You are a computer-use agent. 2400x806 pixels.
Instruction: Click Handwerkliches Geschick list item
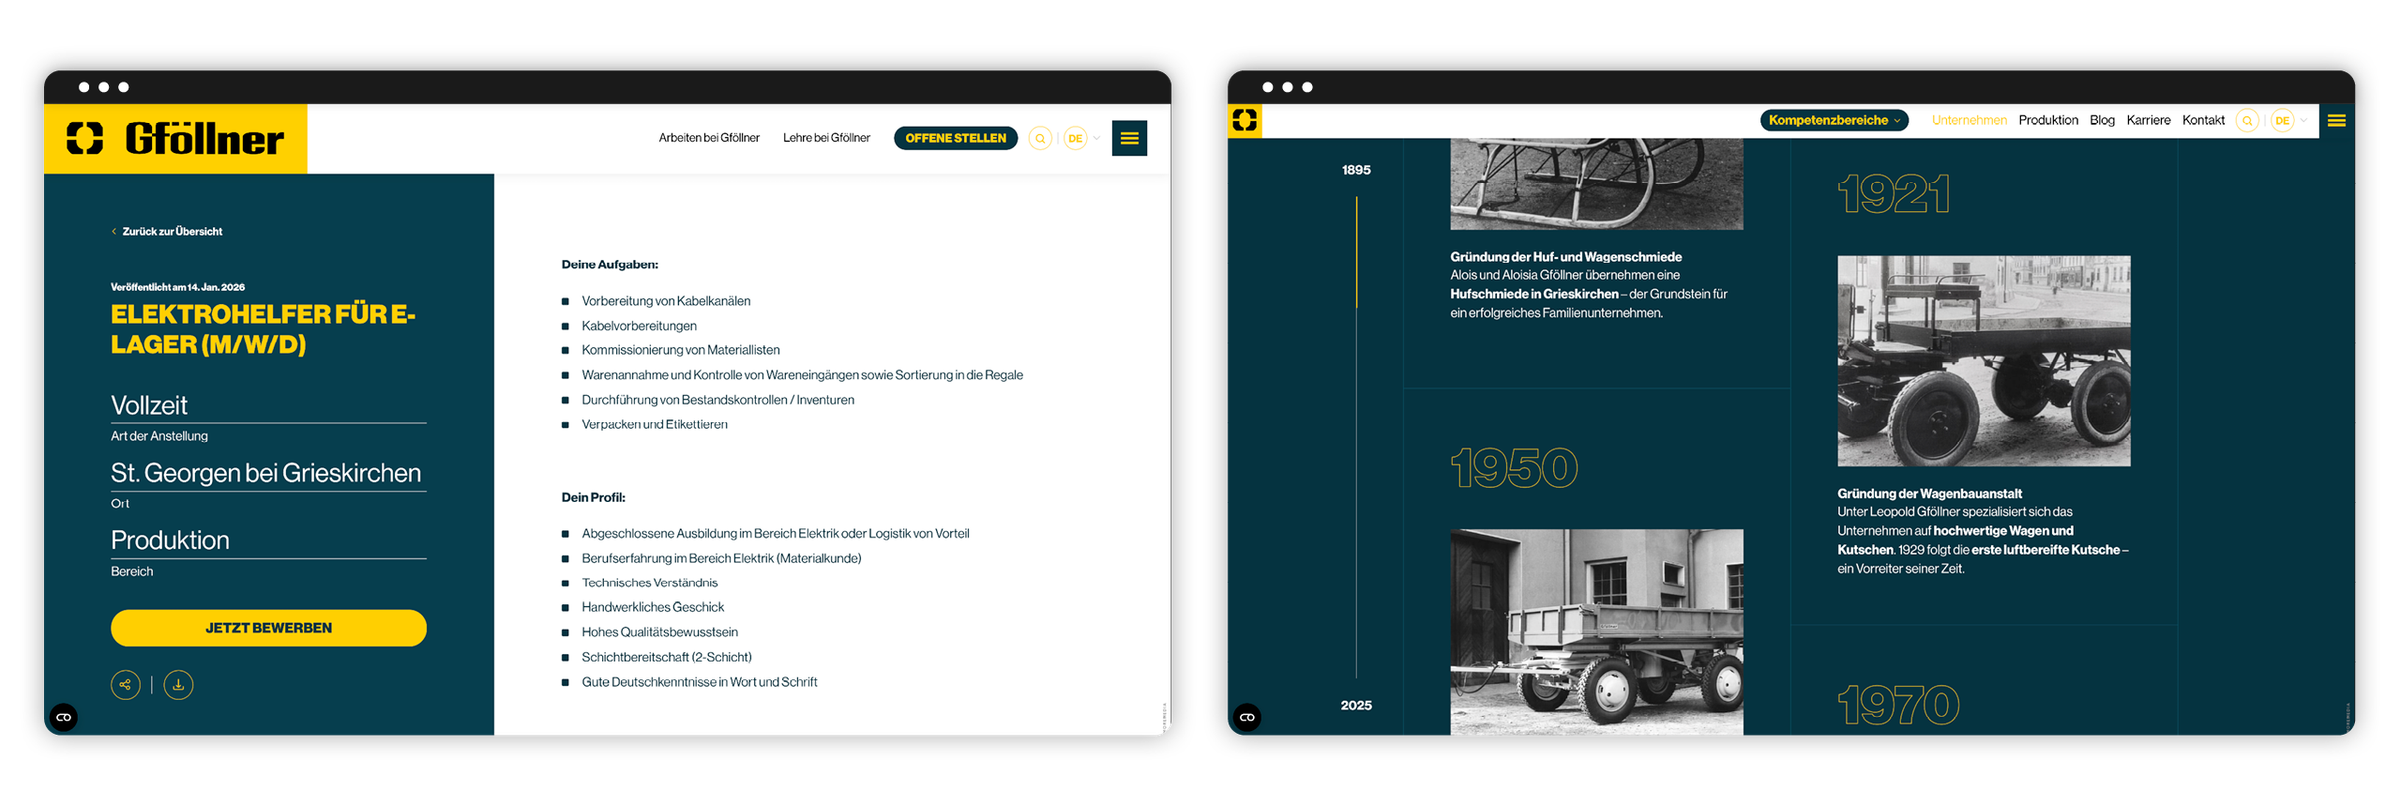(652, 608)
